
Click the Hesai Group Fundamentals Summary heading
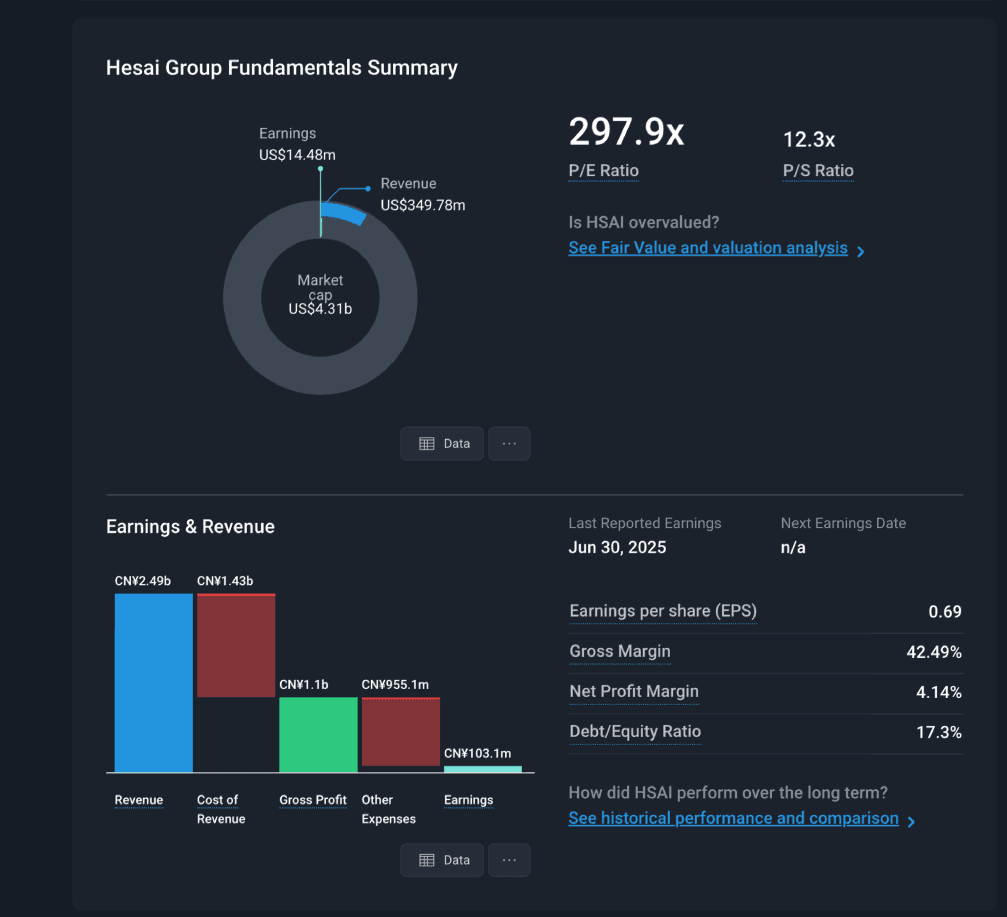pyautogui.click(x=282, y=68)
